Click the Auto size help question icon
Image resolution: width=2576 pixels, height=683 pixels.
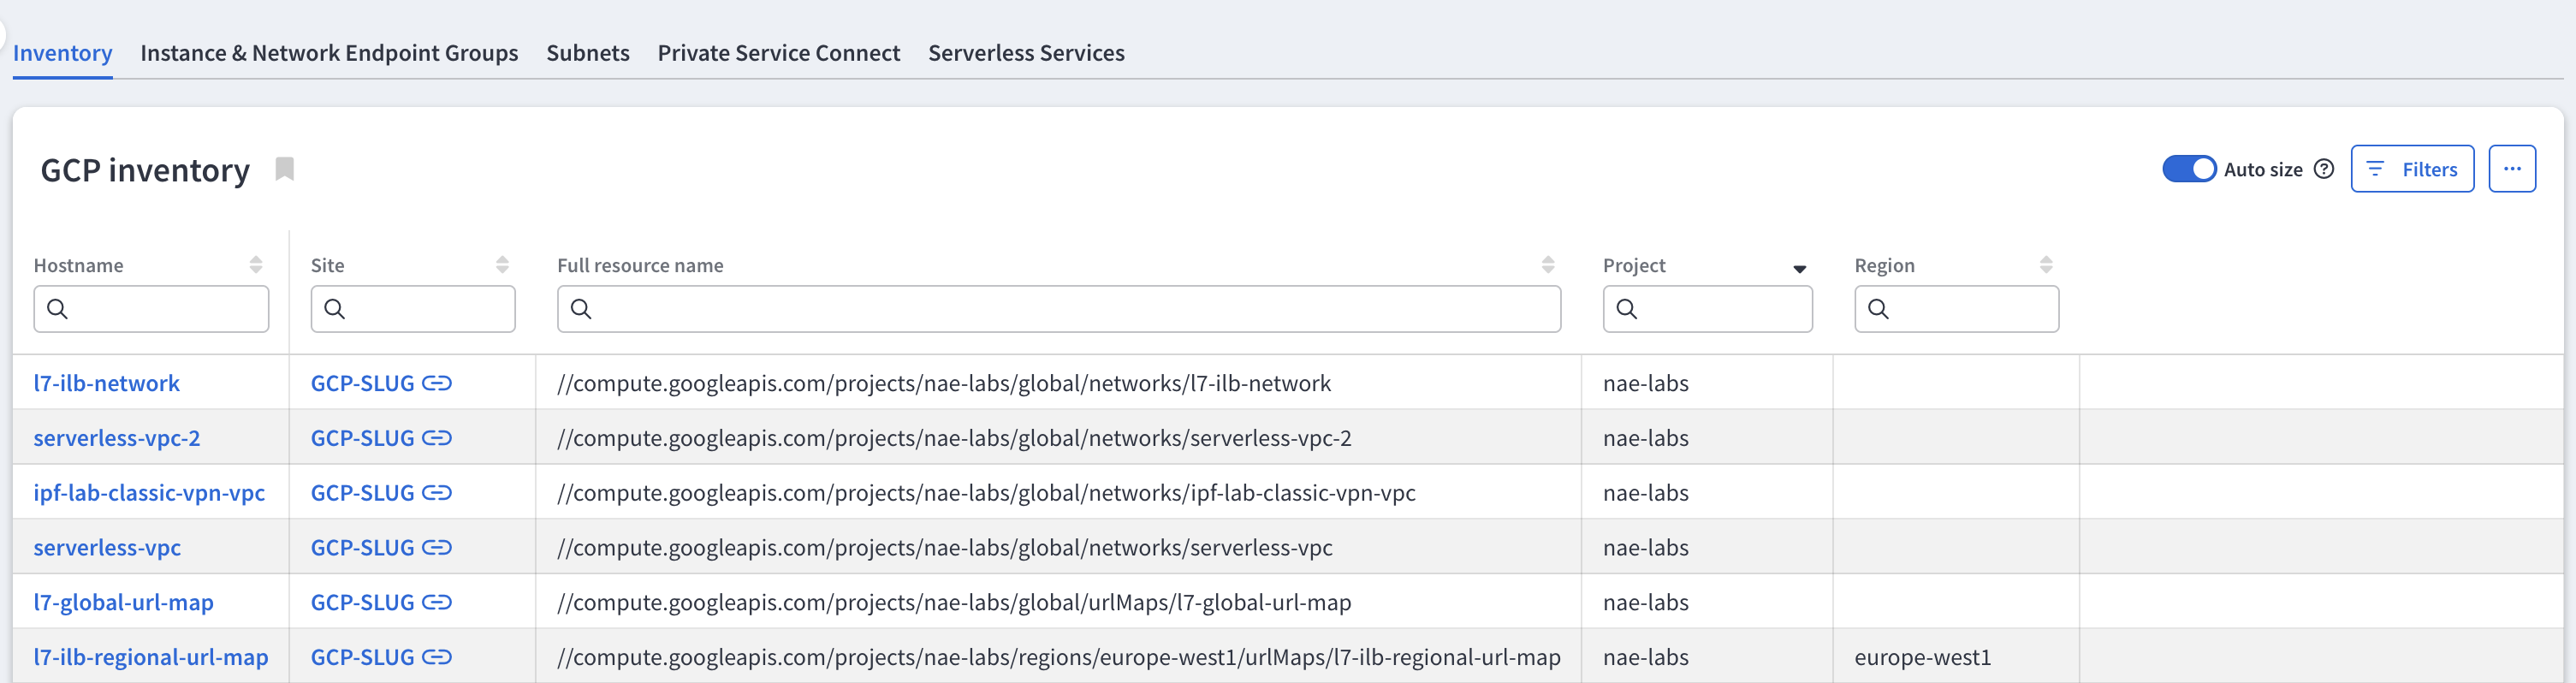[x=2324, y=169]
